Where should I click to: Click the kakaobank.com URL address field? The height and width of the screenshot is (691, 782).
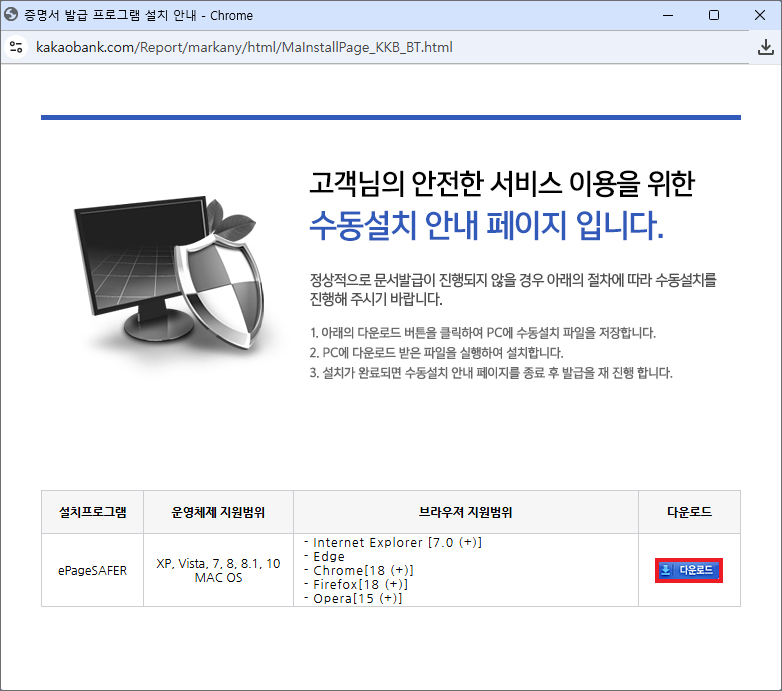click(x=244, y=47)
